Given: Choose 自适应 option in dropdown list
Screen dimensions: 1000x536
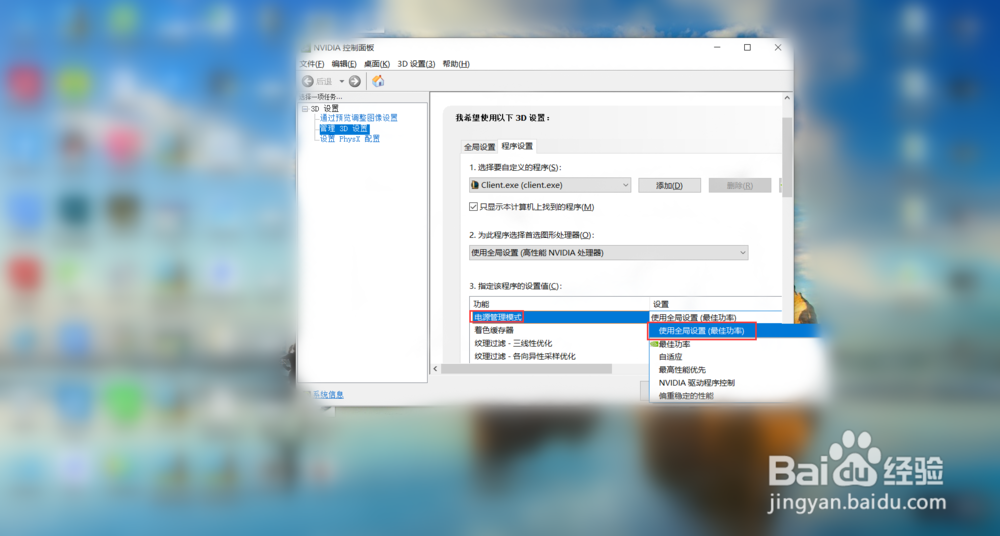Looking at the screenshot, I should pos(670,357).
